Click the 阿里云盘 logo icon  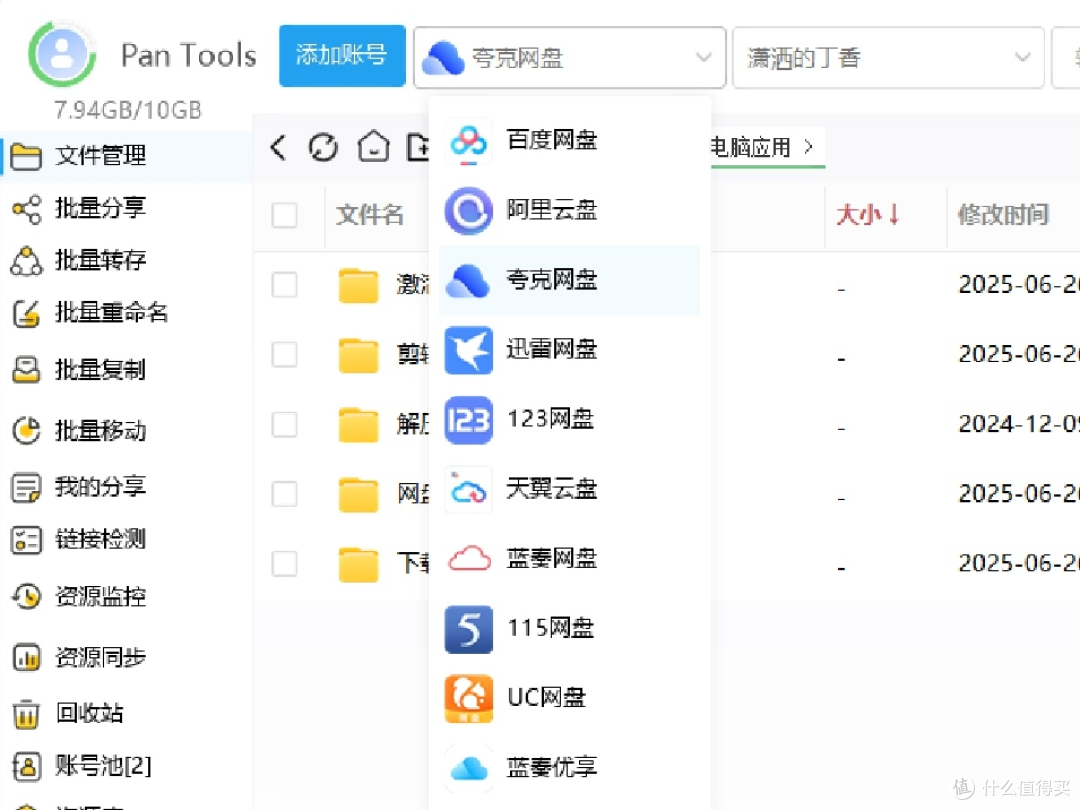[468, 211]
